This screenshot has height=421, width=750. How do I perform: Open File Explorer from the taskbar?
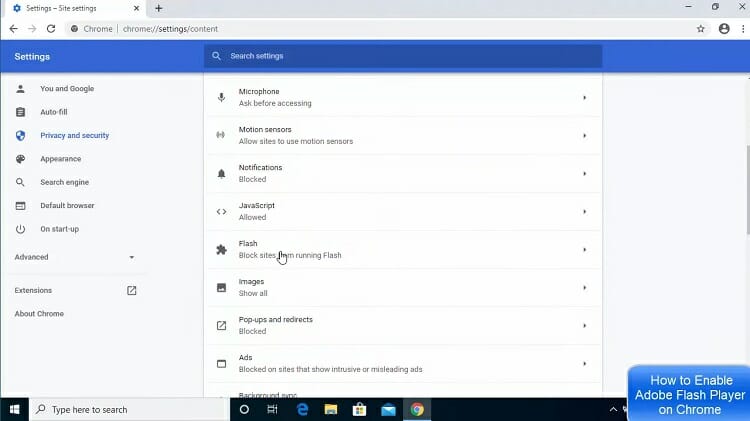pos(331,410)
